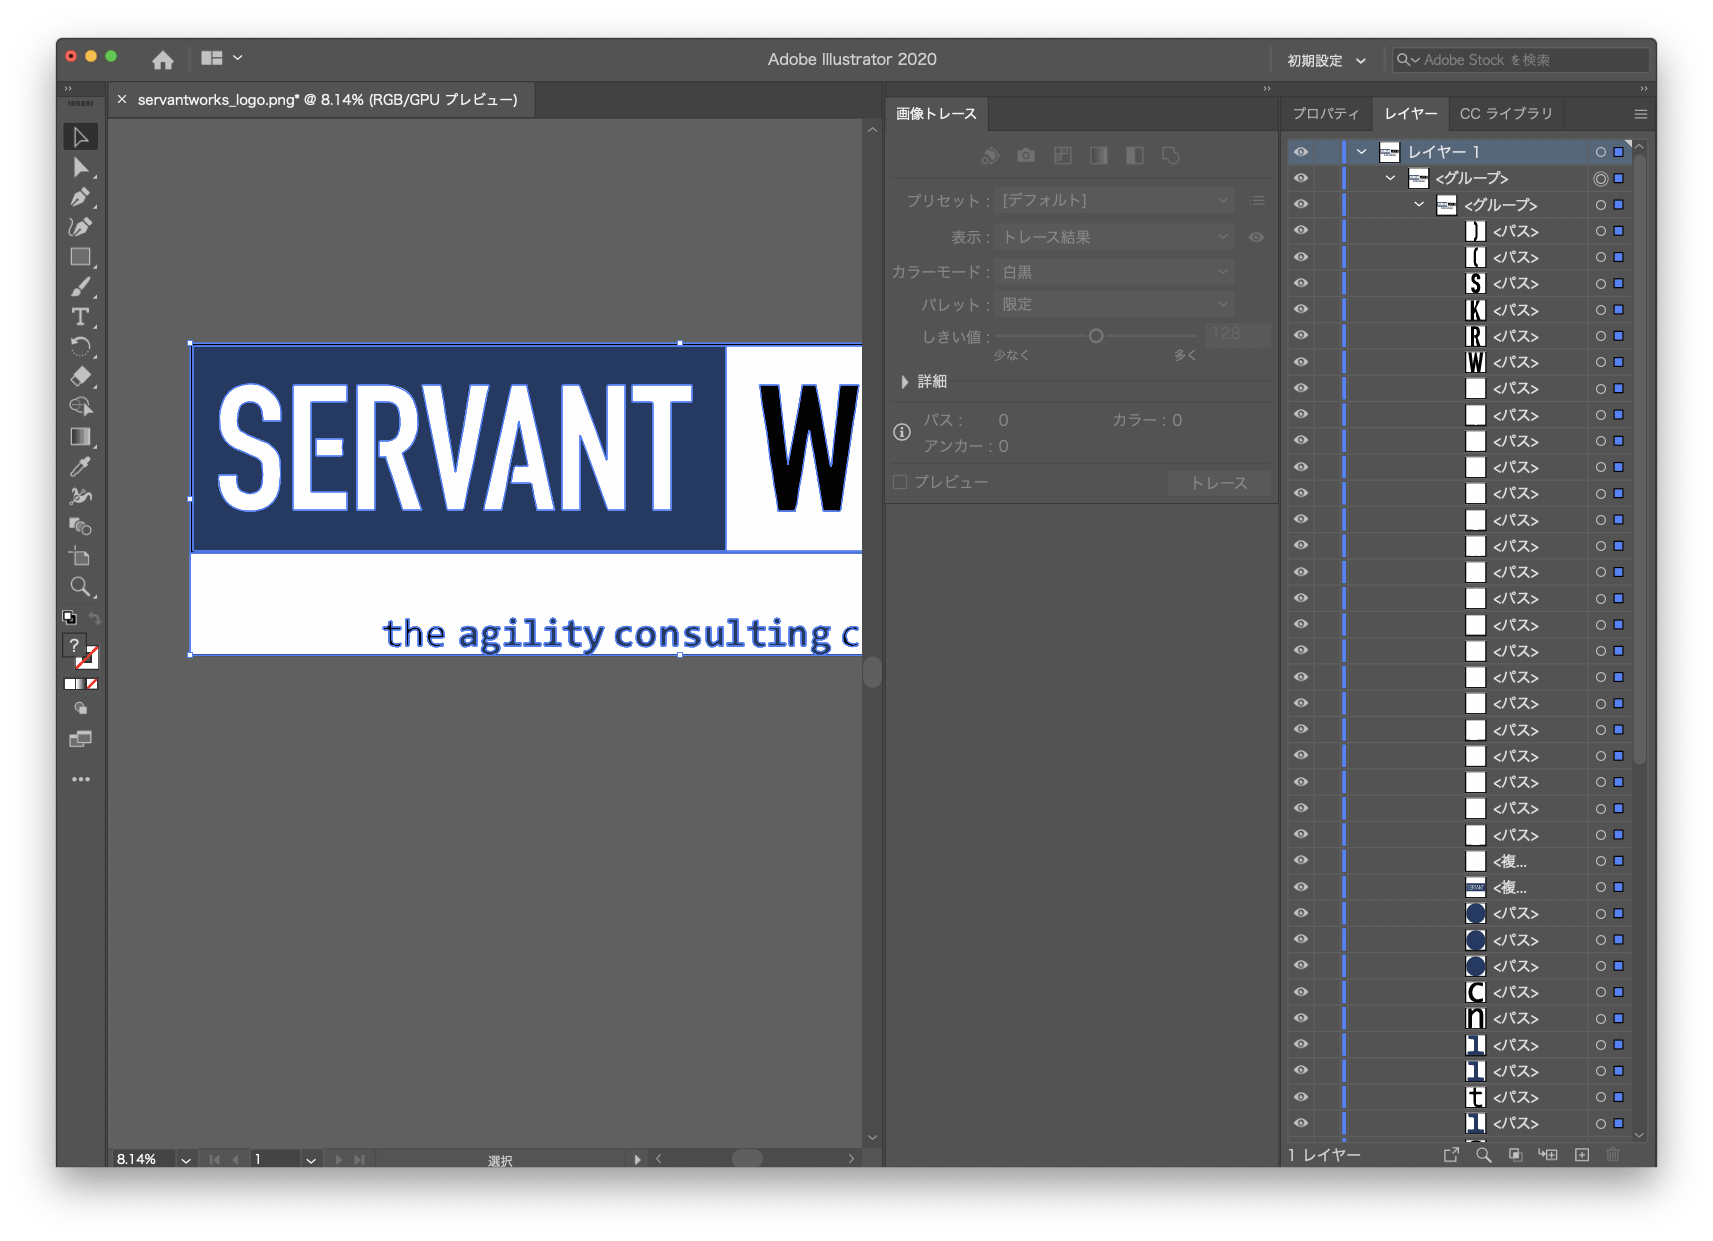The image size is (1713, 1241).
Task: Open Edit Toolbar three dots
Action: pos(81,779)
